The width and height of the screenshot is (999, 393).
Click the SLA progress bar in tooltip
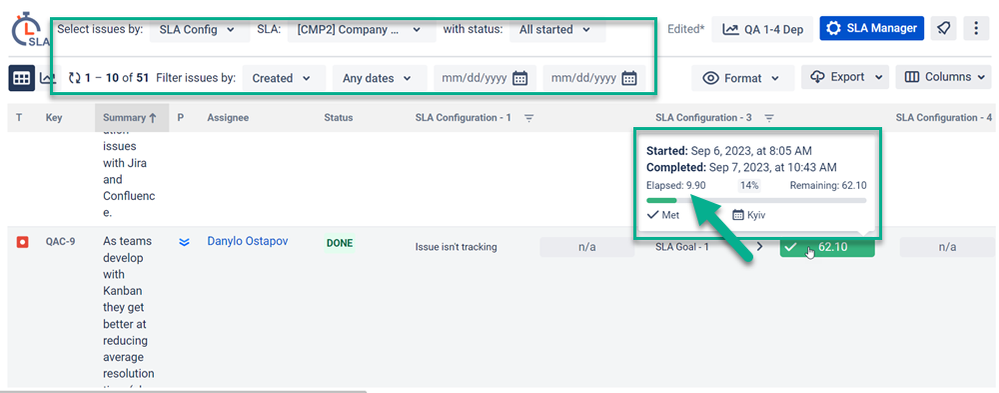click(x=756, y=201)
